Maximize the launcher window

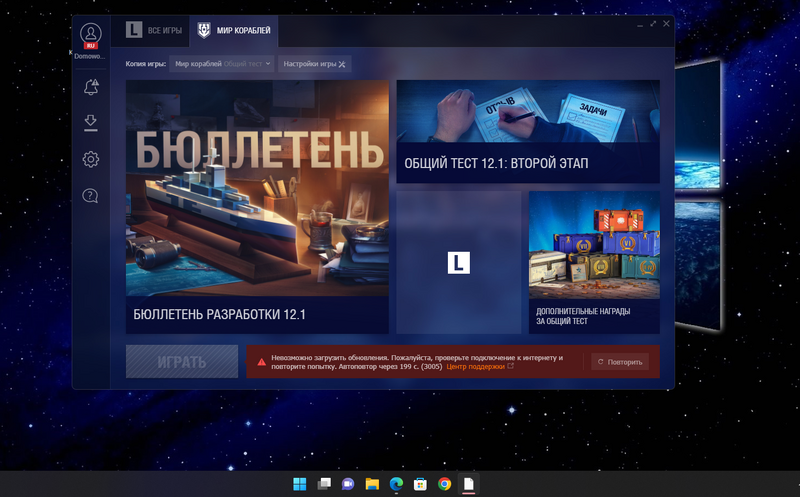(653, 24)
